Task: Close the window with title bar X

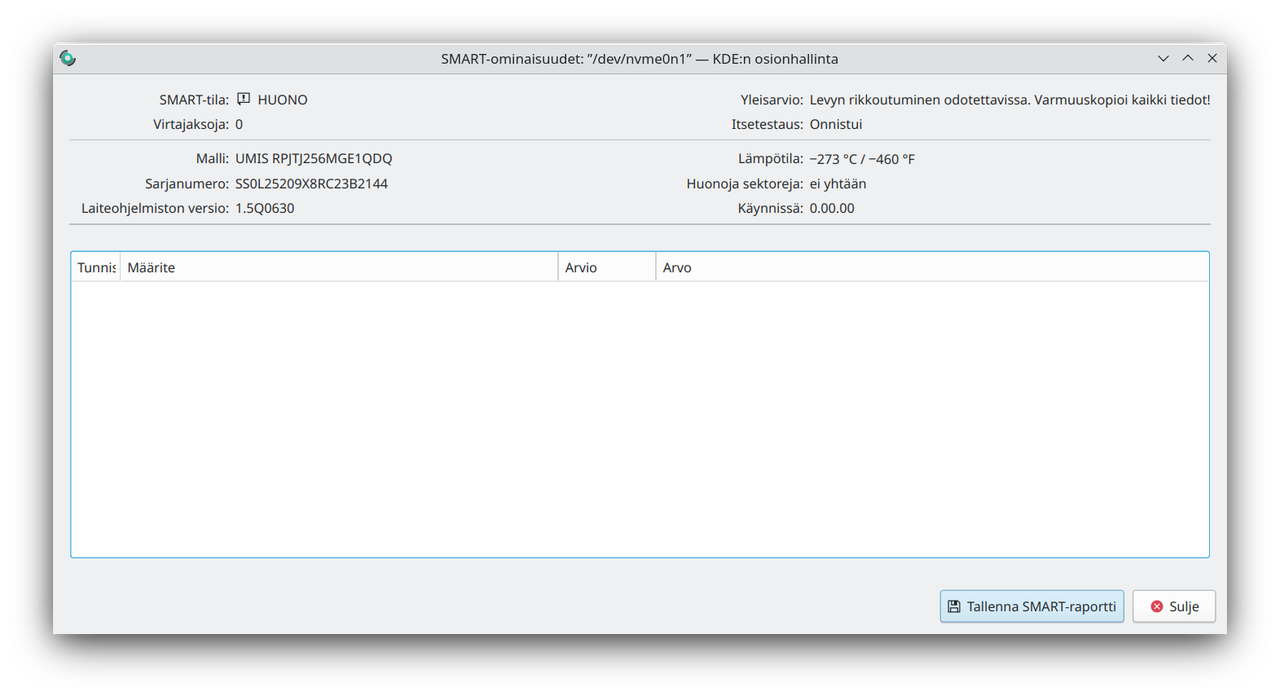Action: pyautogui.click(x=1212, y=58)
